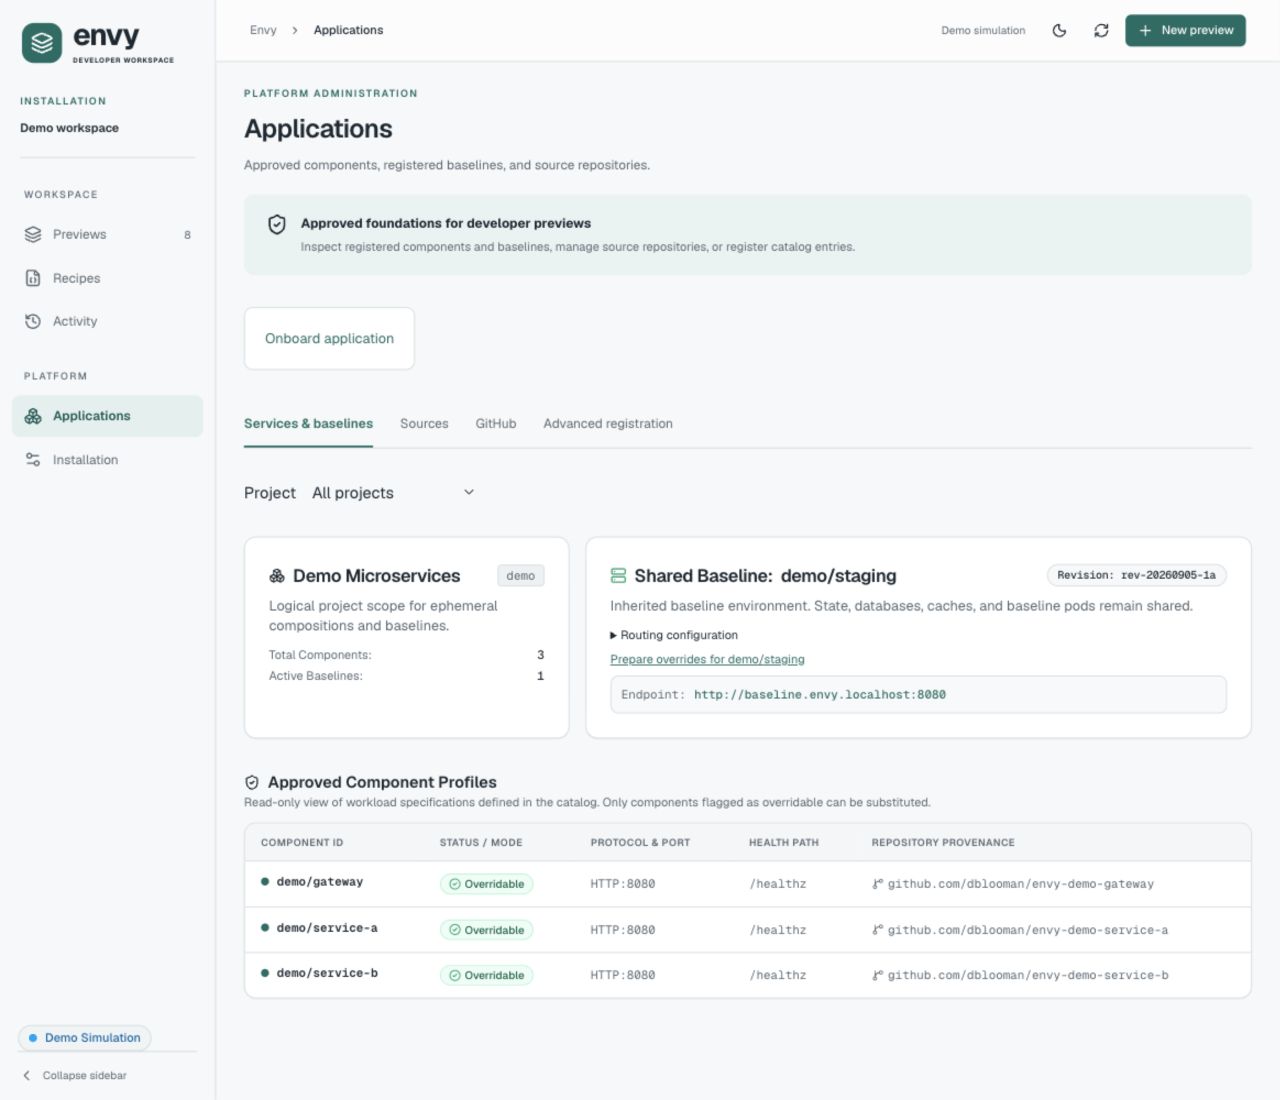Click the Shared Baseline server icon
This screenshot has width=1280, height=1100.
[x=618, y=576]
